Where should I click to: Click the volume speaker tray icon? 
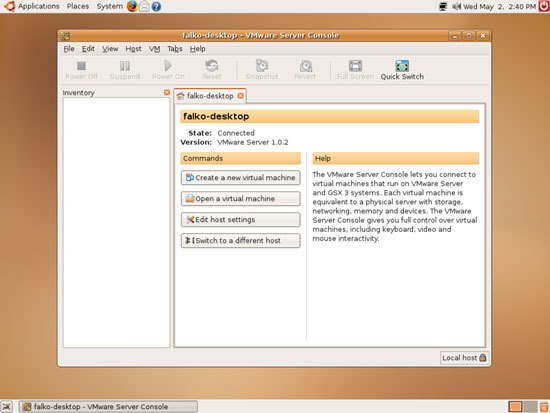(456, 6)
